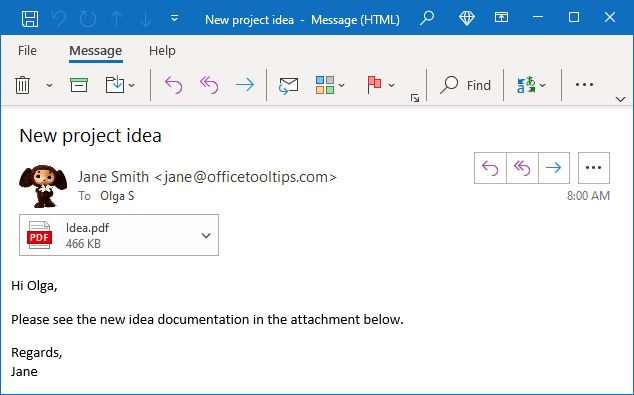Collapse the ribbon with the chevron arrow
The width and height of the screenshot is (634, 395).
(620, 99)
